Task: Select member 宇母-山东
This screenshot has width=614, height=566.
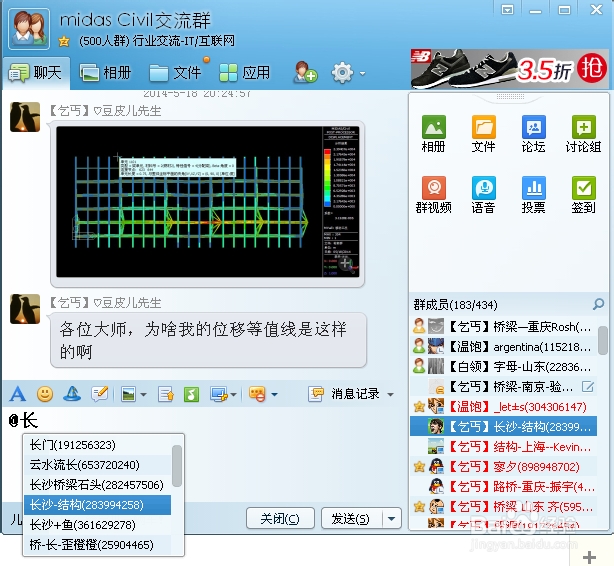Action: tap(504, 367)
